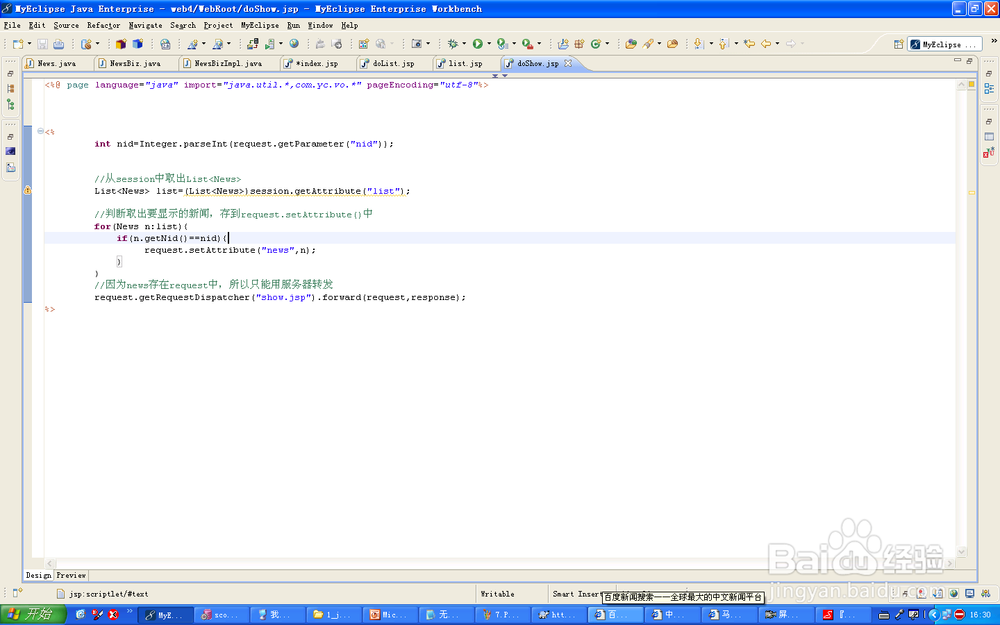Switch to the NewsBizImpl.java editor tab

[228, 63]
